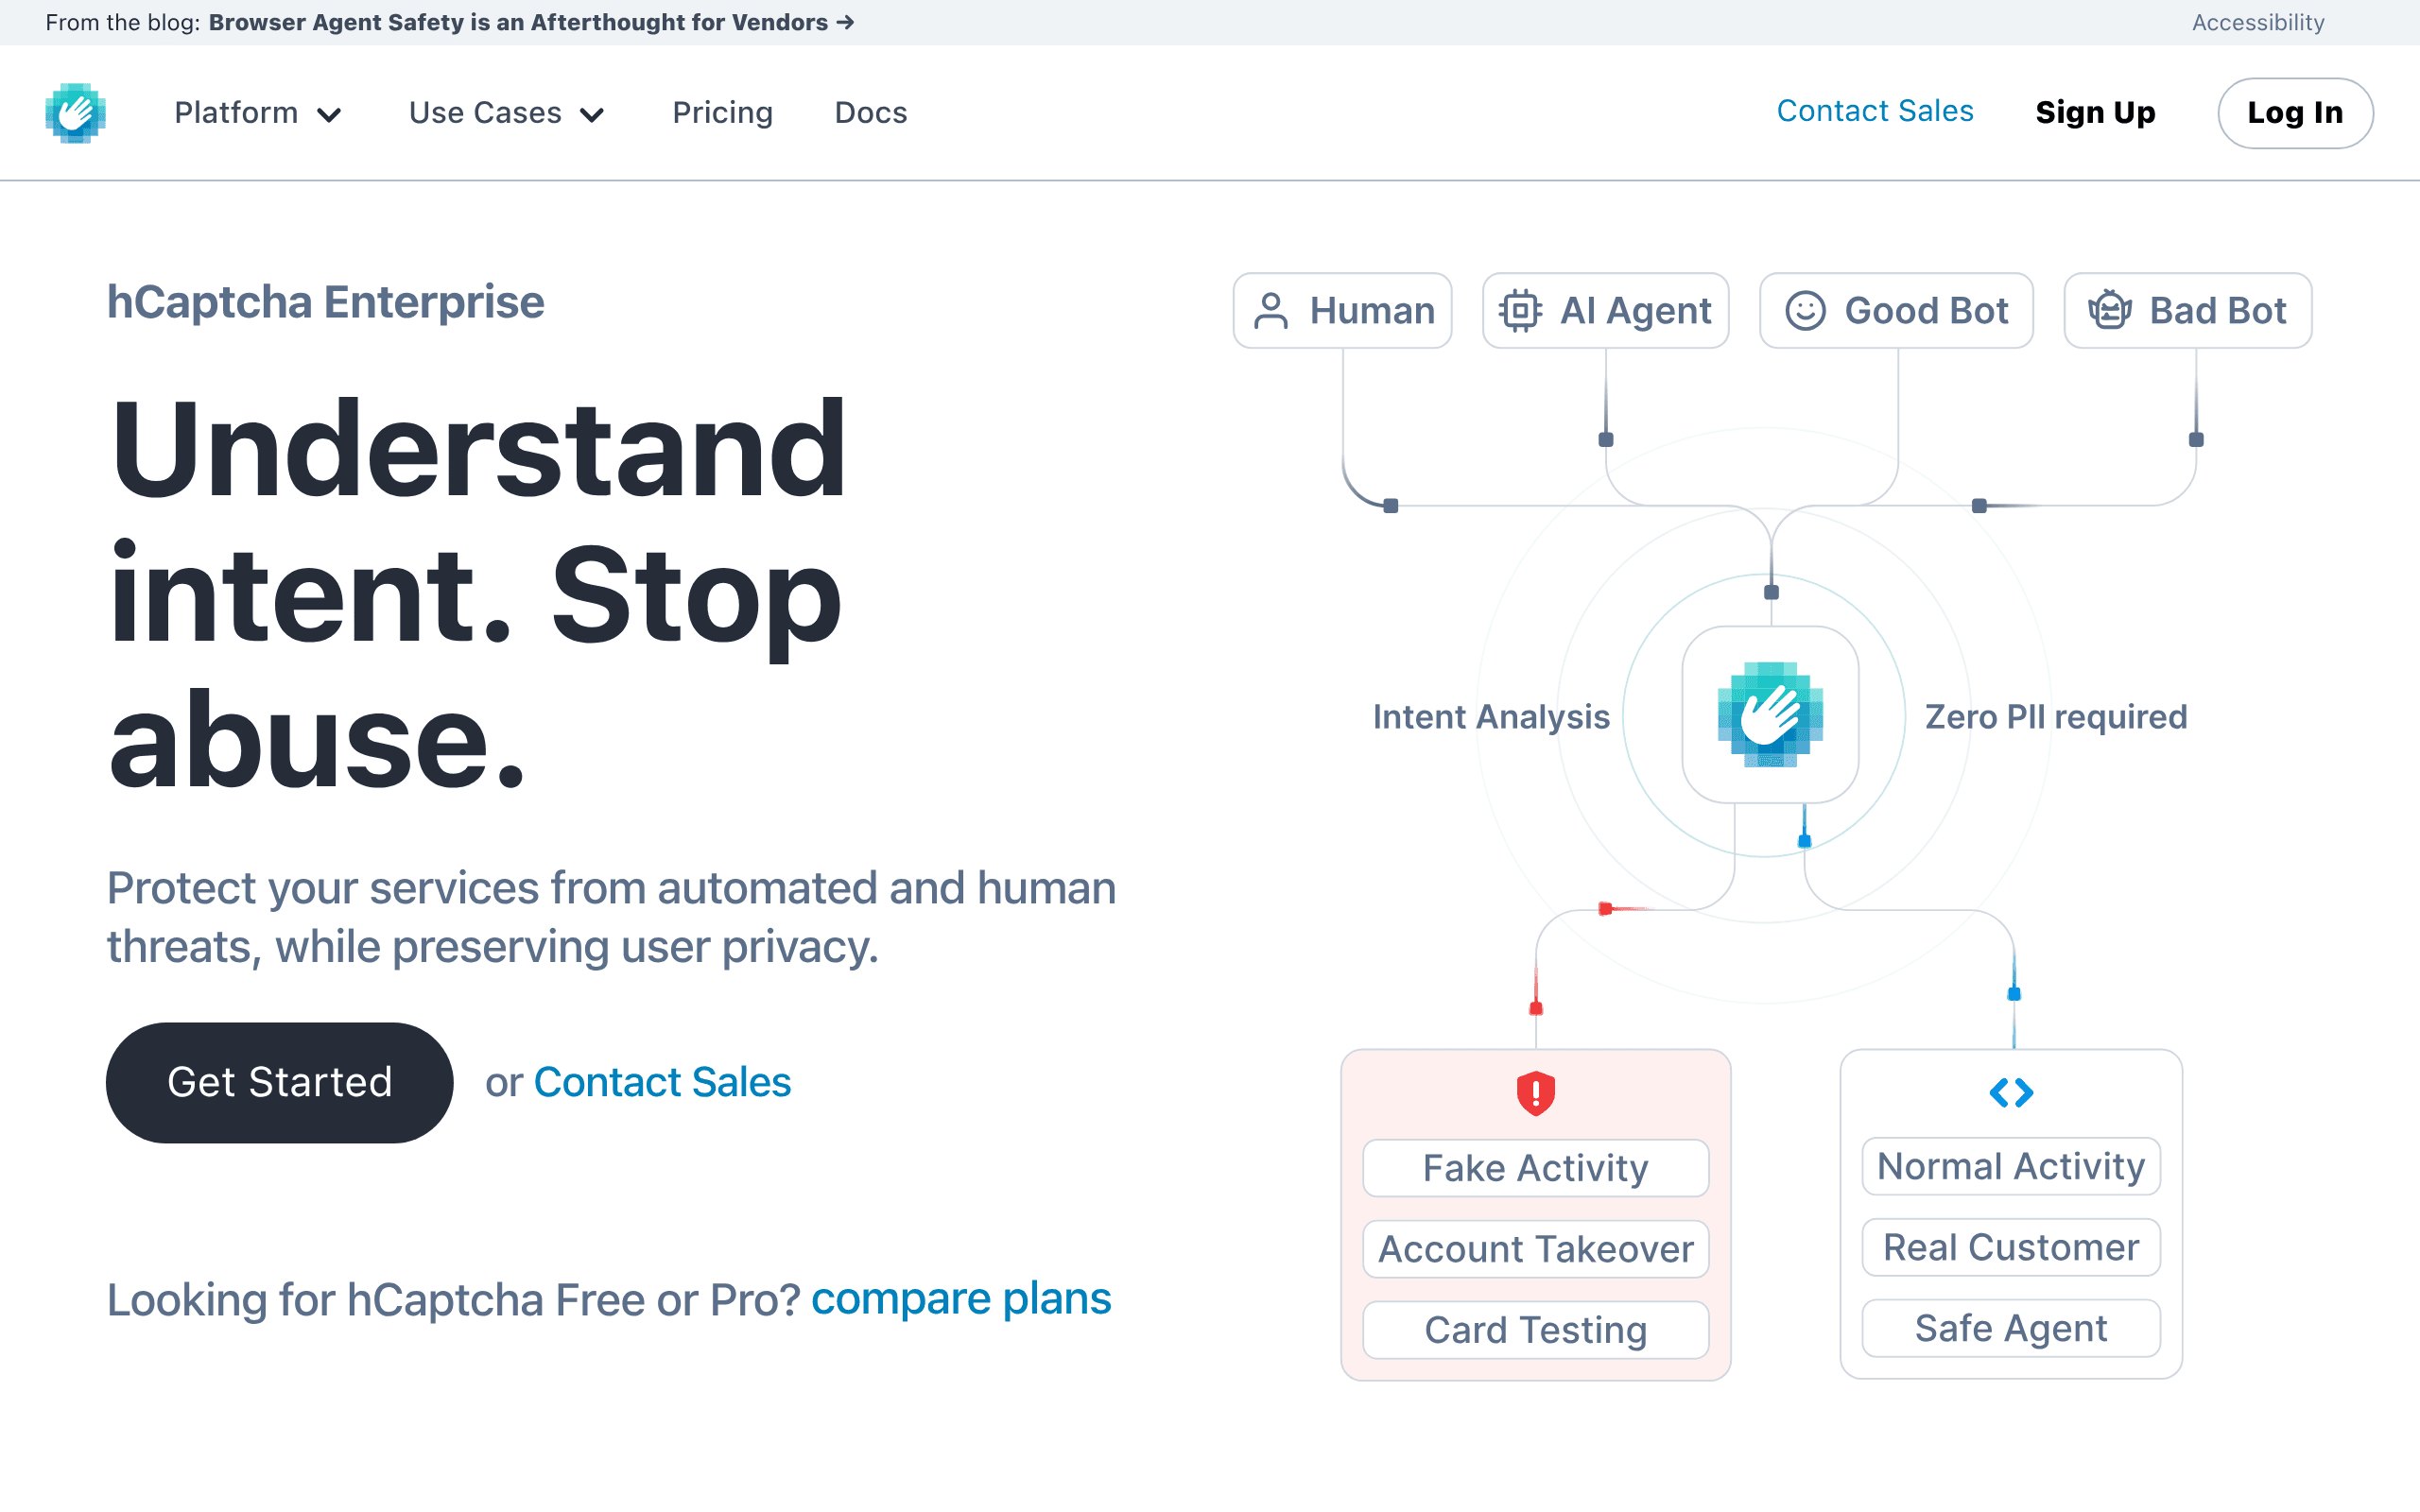This screenshot has width=2420, height=1512.
Task: Click the Bad Bot robot icon
Action: [x=2109, y=311]
